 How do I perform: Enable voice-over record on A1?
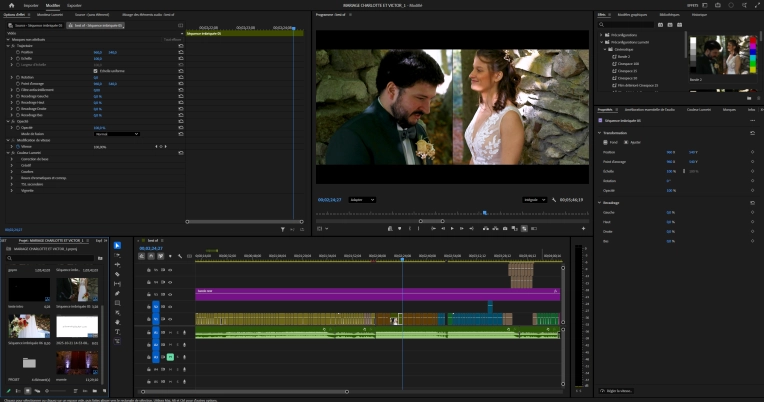(x=184, y=332)
